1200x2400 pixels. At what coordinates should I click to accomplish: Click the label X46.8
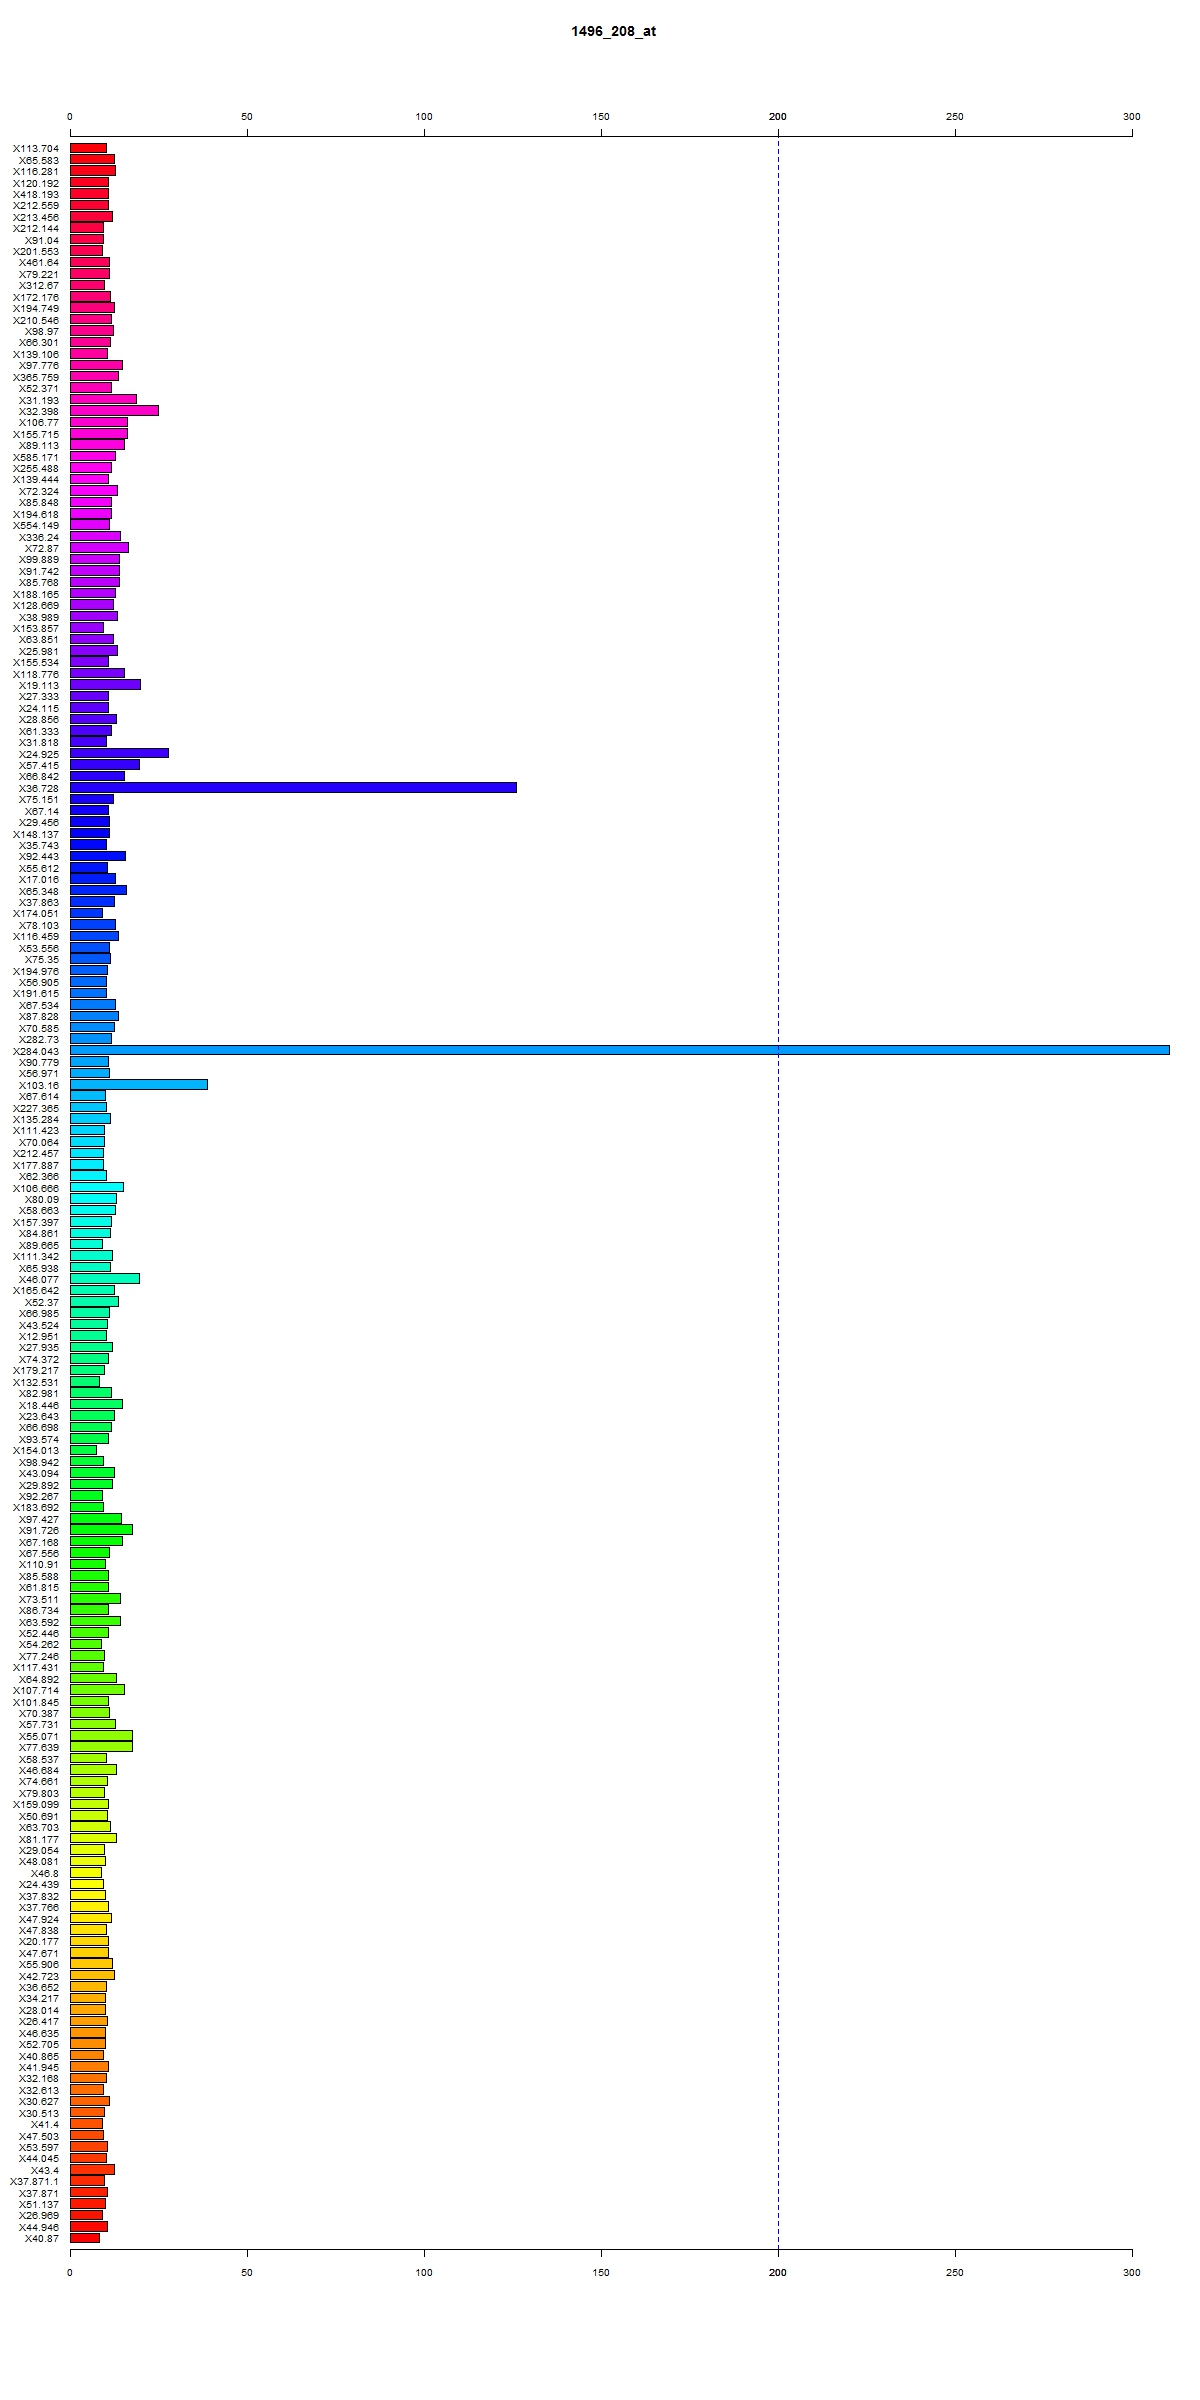click(45, 1872)
